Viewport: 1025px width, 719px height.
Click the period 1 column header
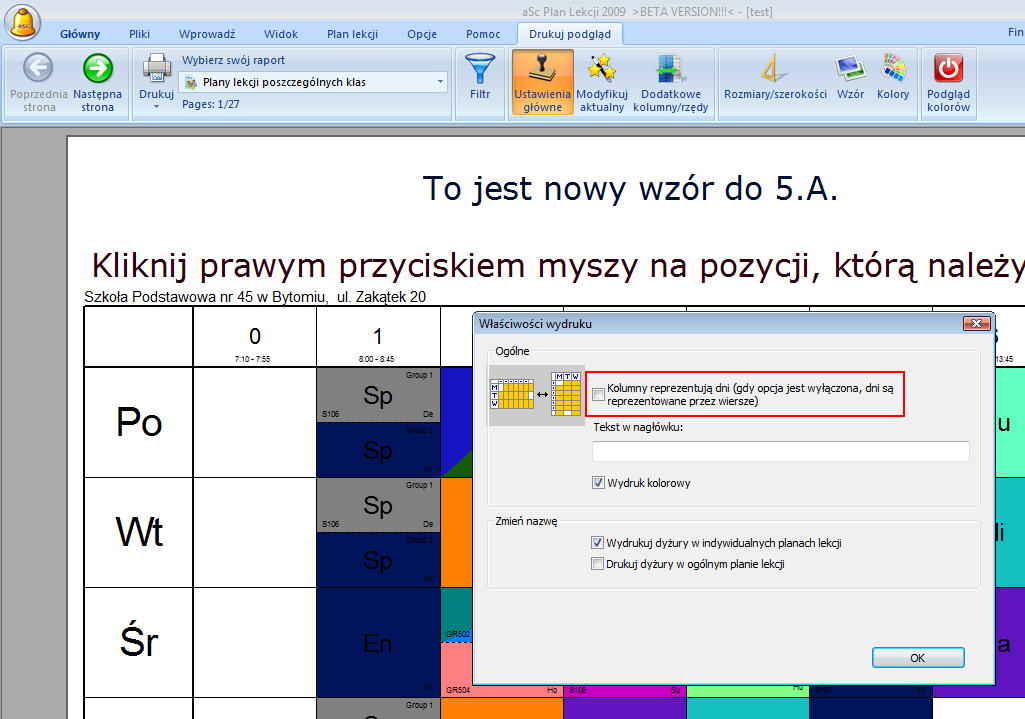(x=378, y=337)
